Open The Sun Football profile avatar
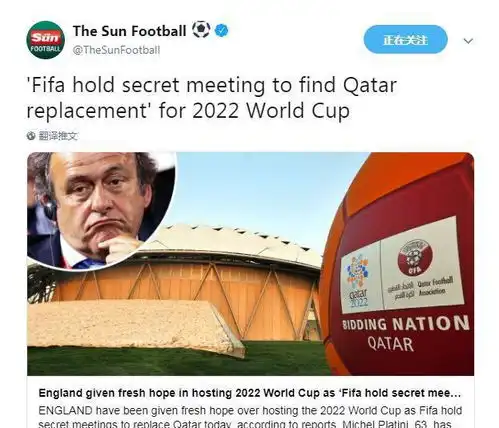Image resolution: width=499 pixels, height=428 pixels. click(x=46, y=40)
